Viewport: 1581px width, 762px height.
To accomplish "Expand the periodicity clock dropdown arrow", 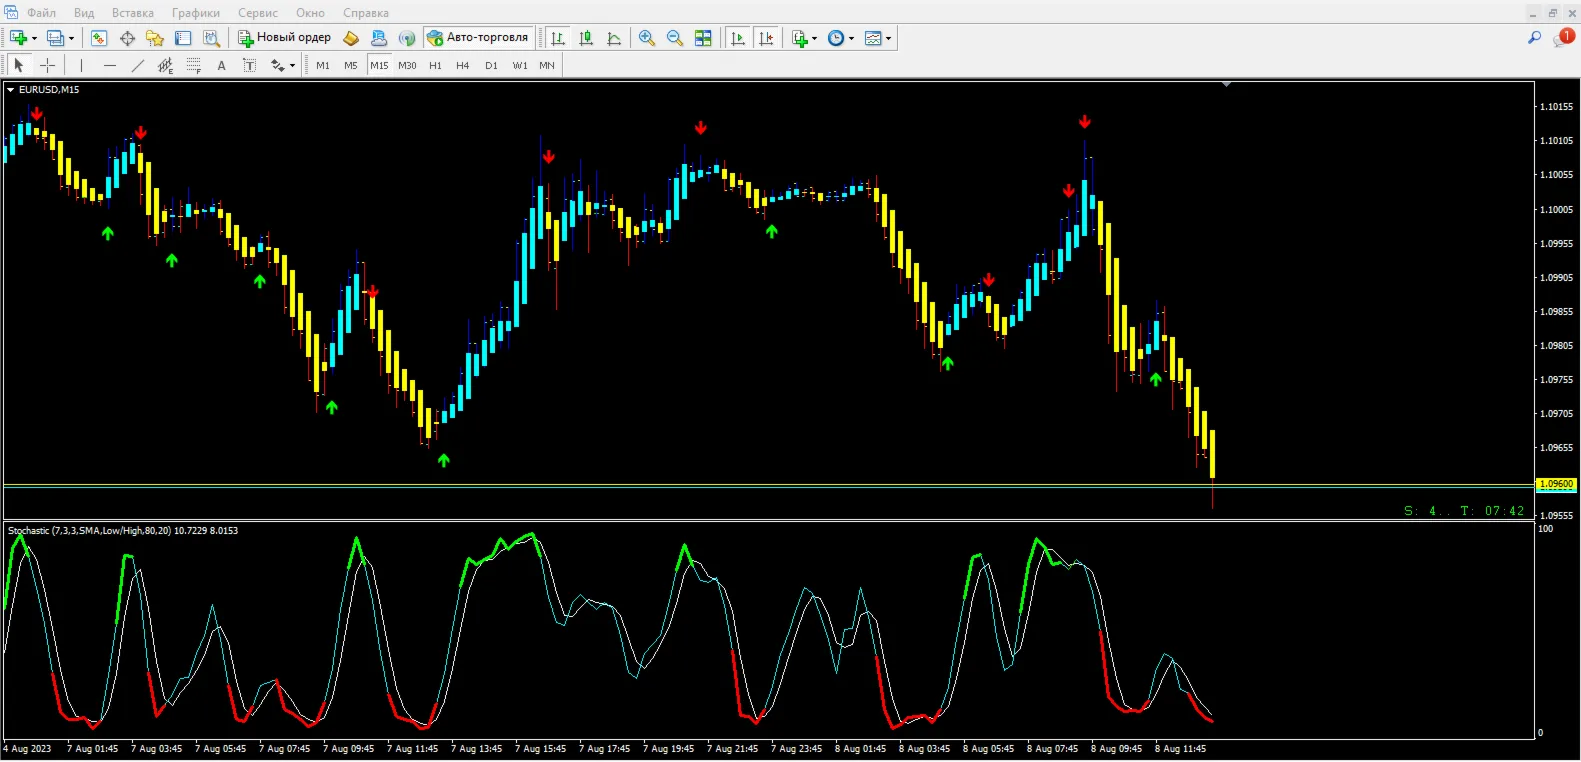I will tap(851, 39).
